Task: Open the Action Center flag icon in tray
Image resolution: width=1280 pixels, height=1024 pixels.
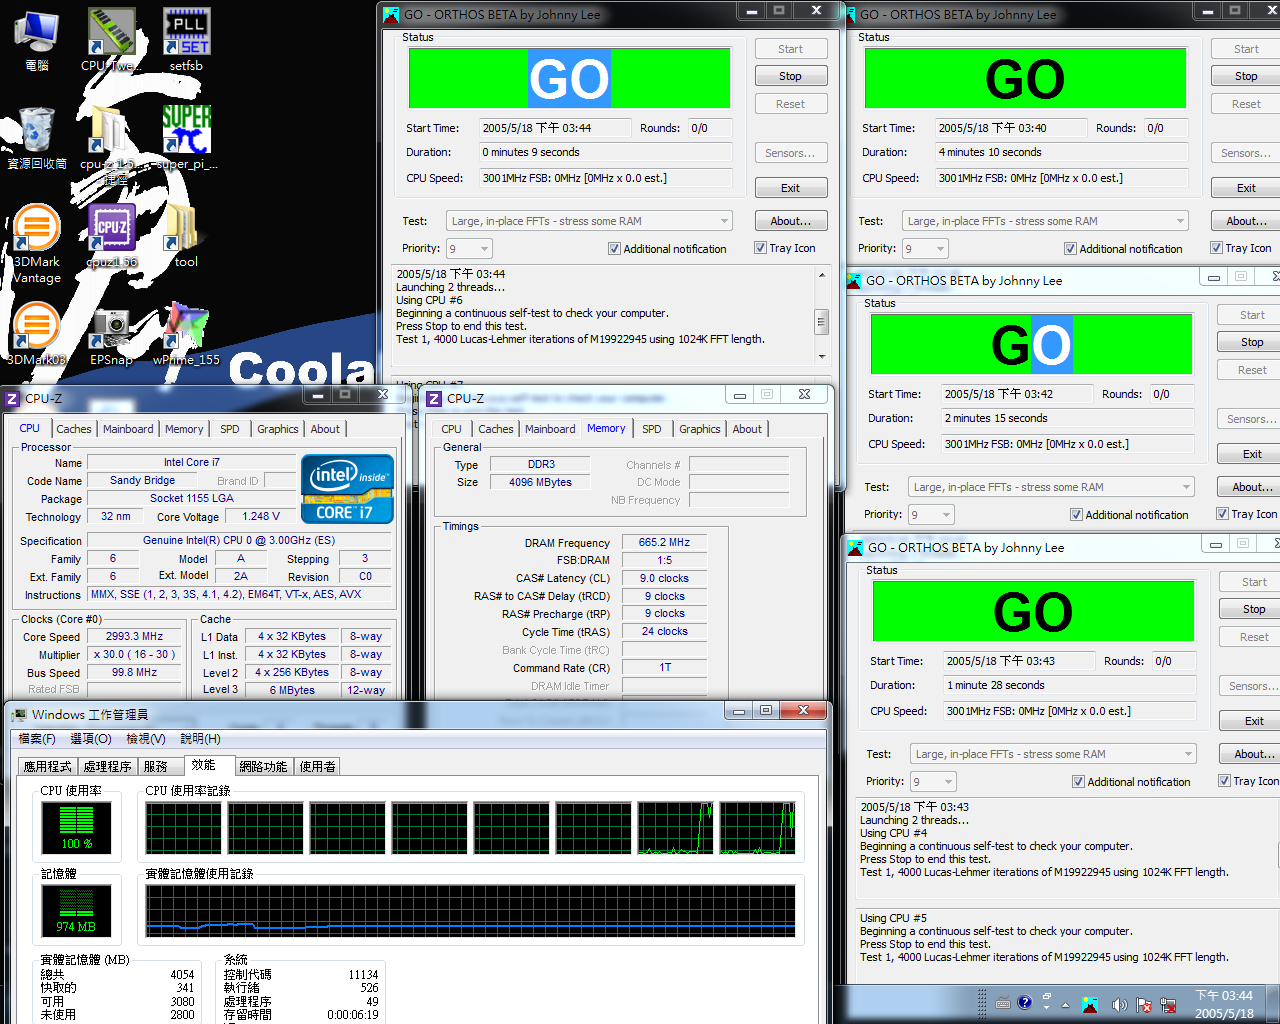Action: click(x=1143, y=1005)
